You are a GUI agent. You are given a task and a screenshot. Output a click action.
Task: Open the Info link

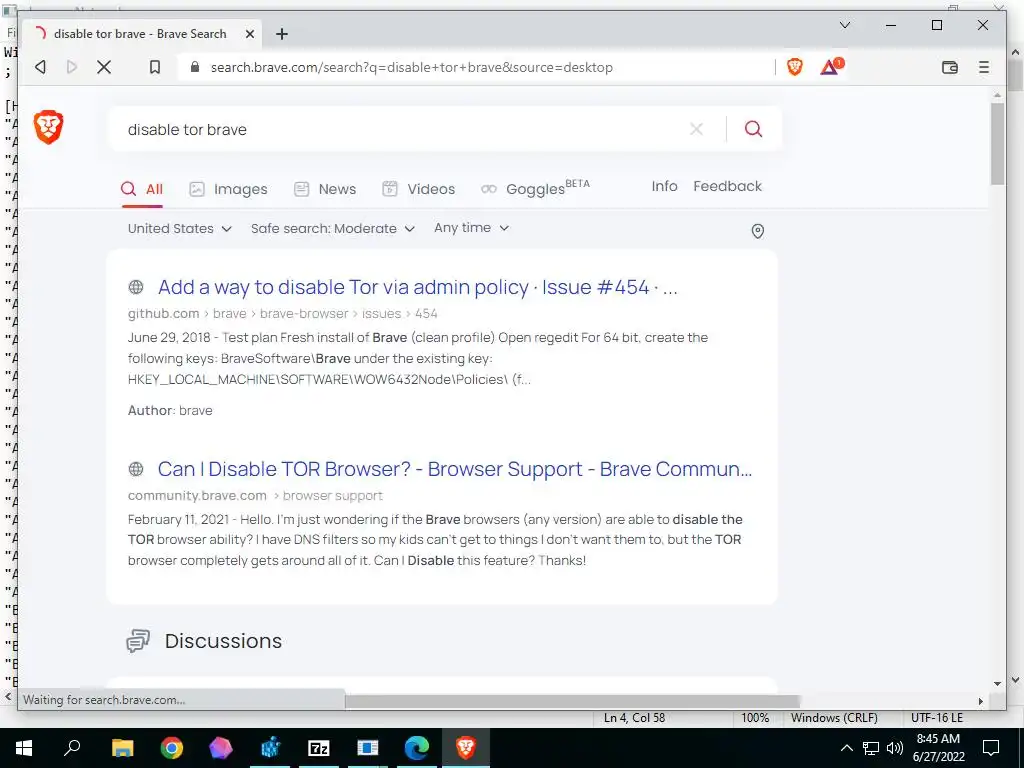(664, 186)
